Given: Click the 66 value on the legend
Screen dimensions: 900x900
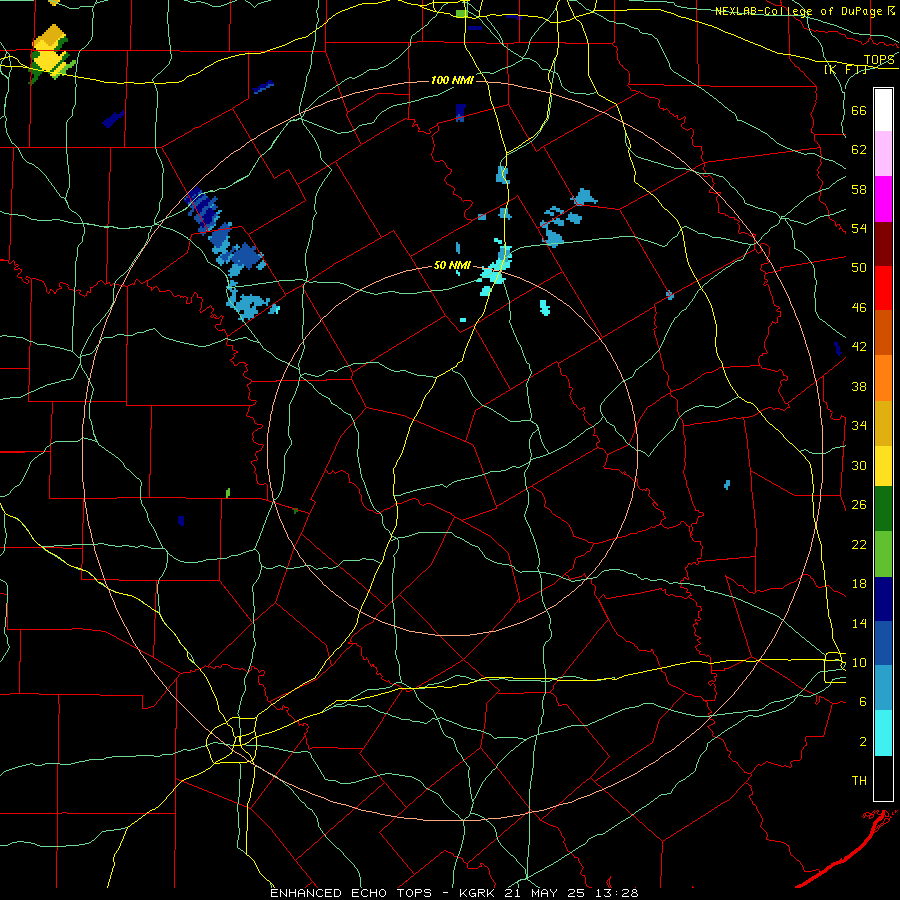Looking at the screenshot, I should [859, 110].
